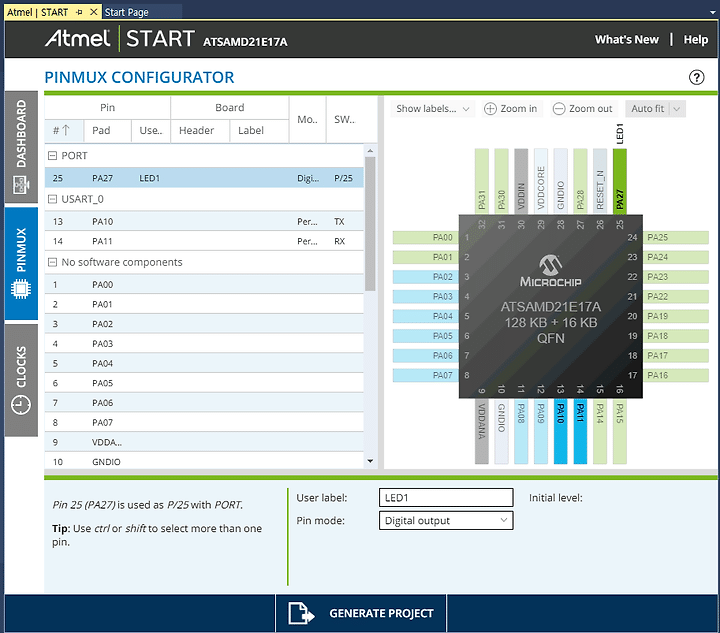Open the Show labels dropdown
This screenshot has width=720, height=633.
coord(433,109)
